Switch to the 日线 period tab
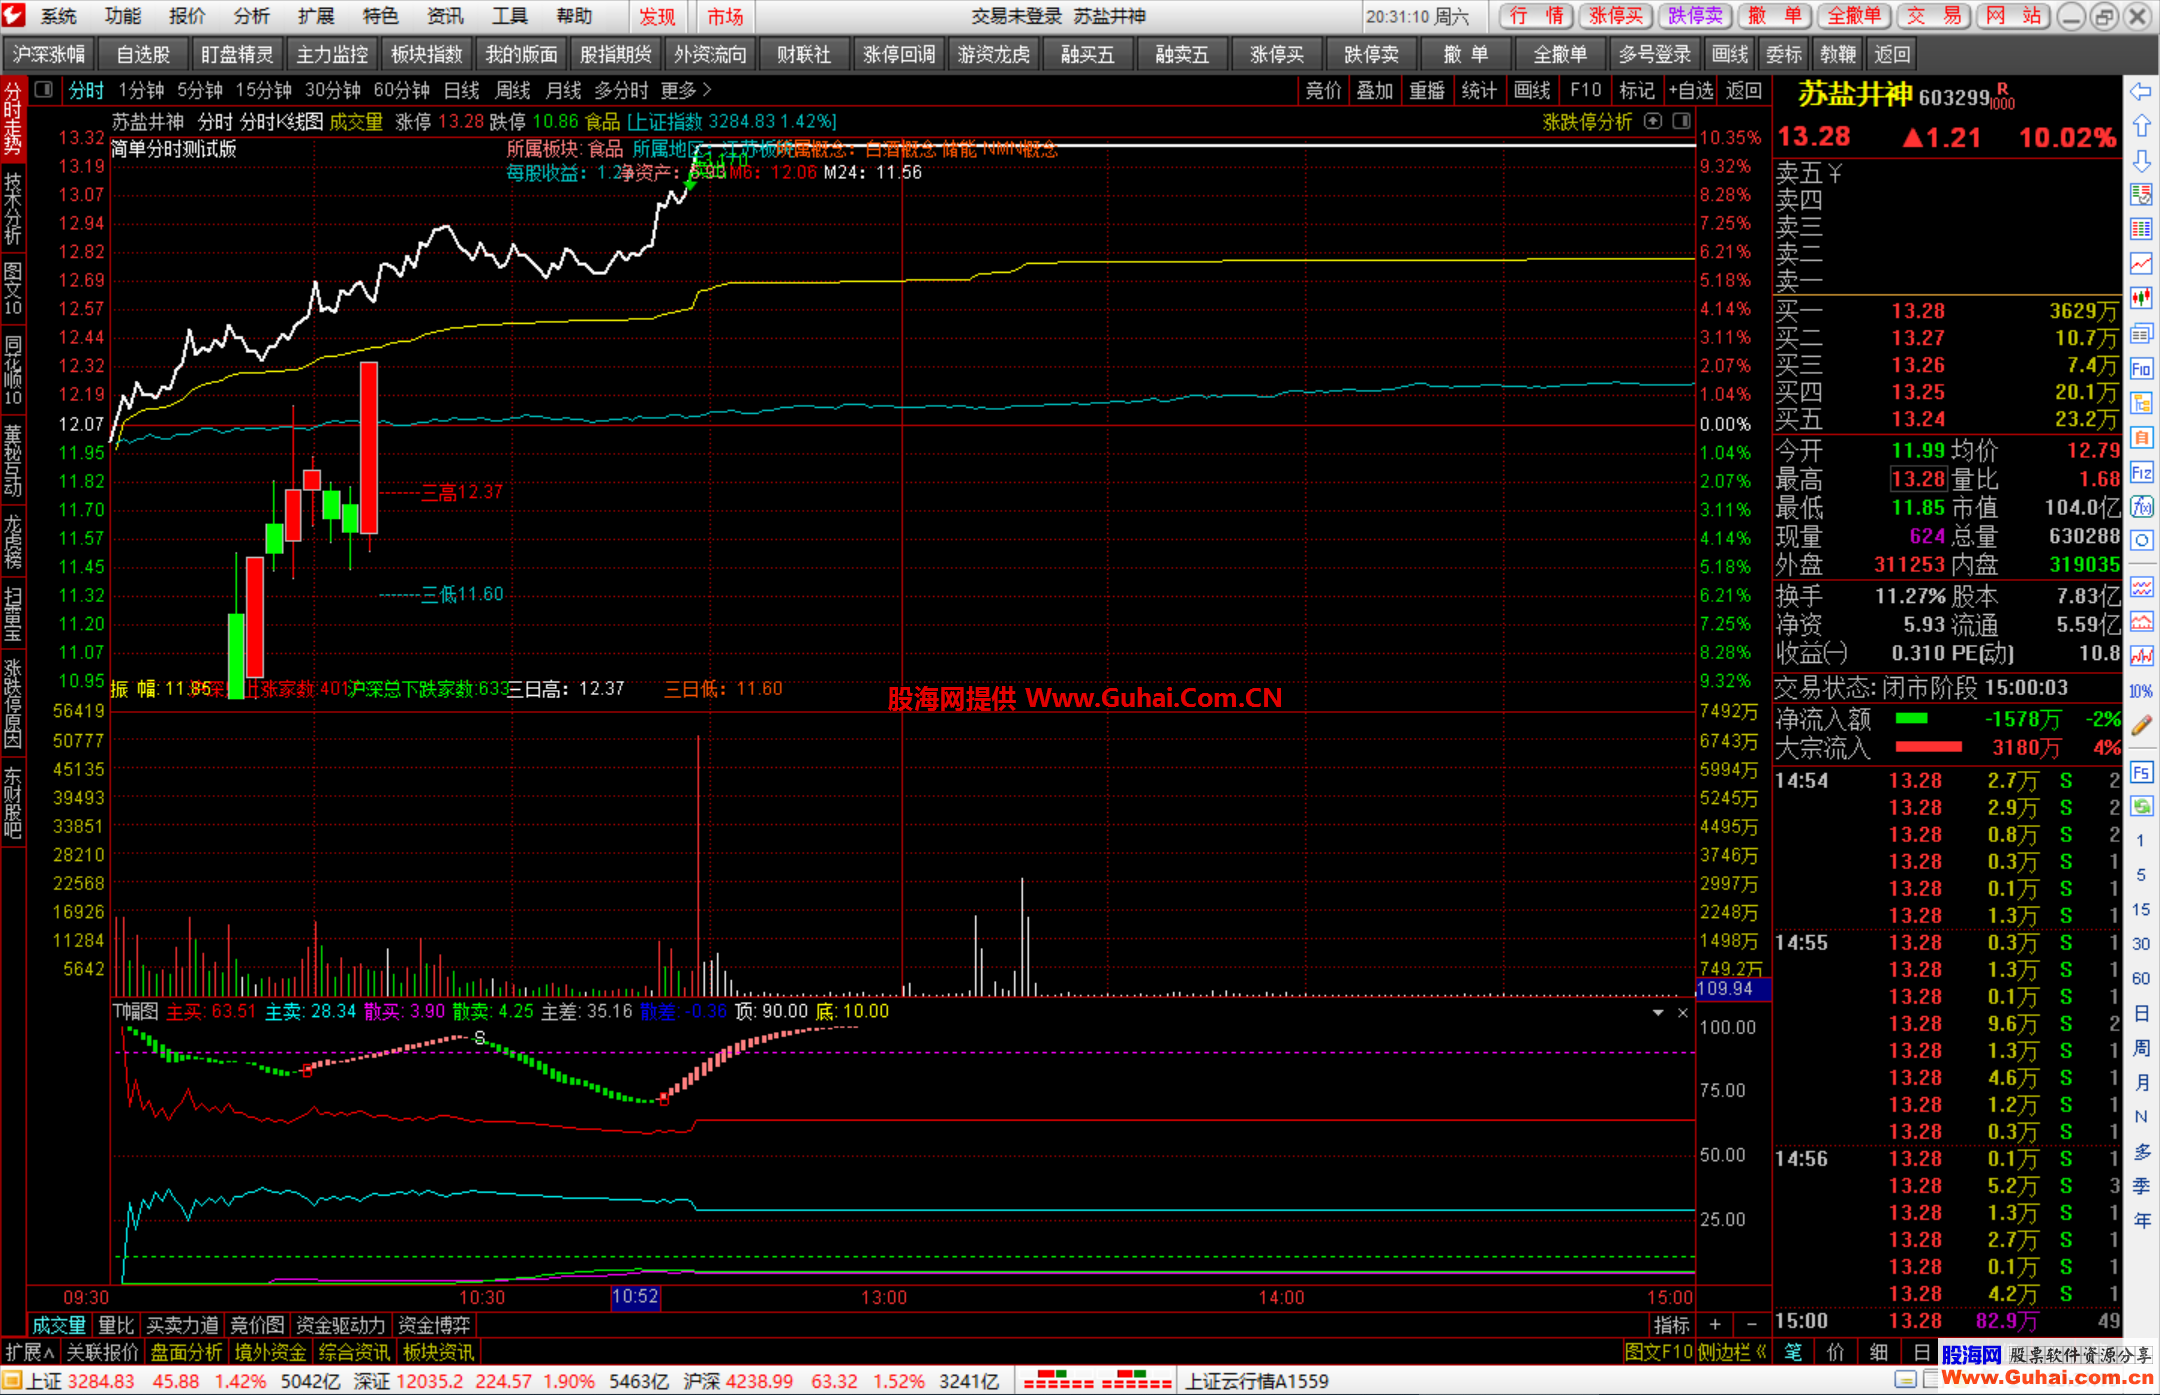Viewport: 2160px width, 1395px height. click(462, 91)
